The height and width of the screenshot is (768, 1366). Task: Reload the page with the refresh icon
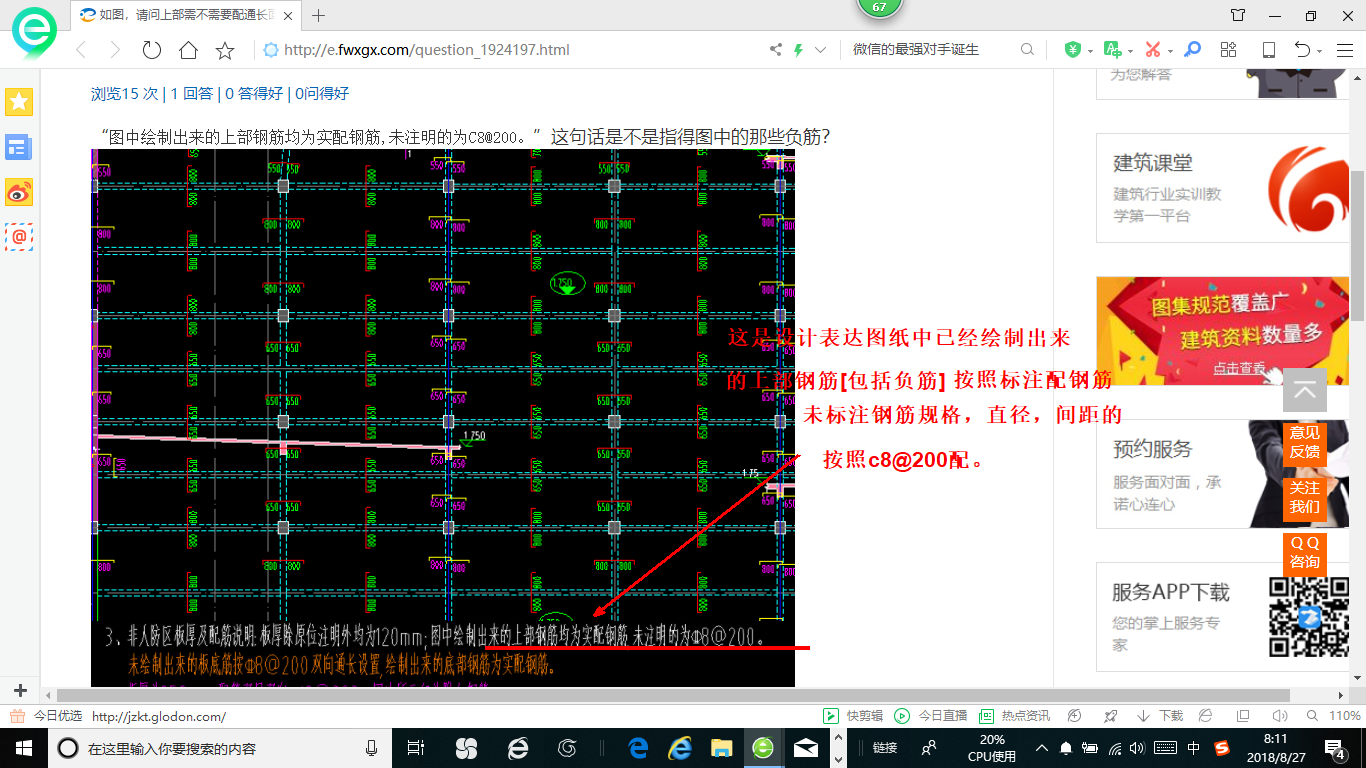click(x=152, y=50)
